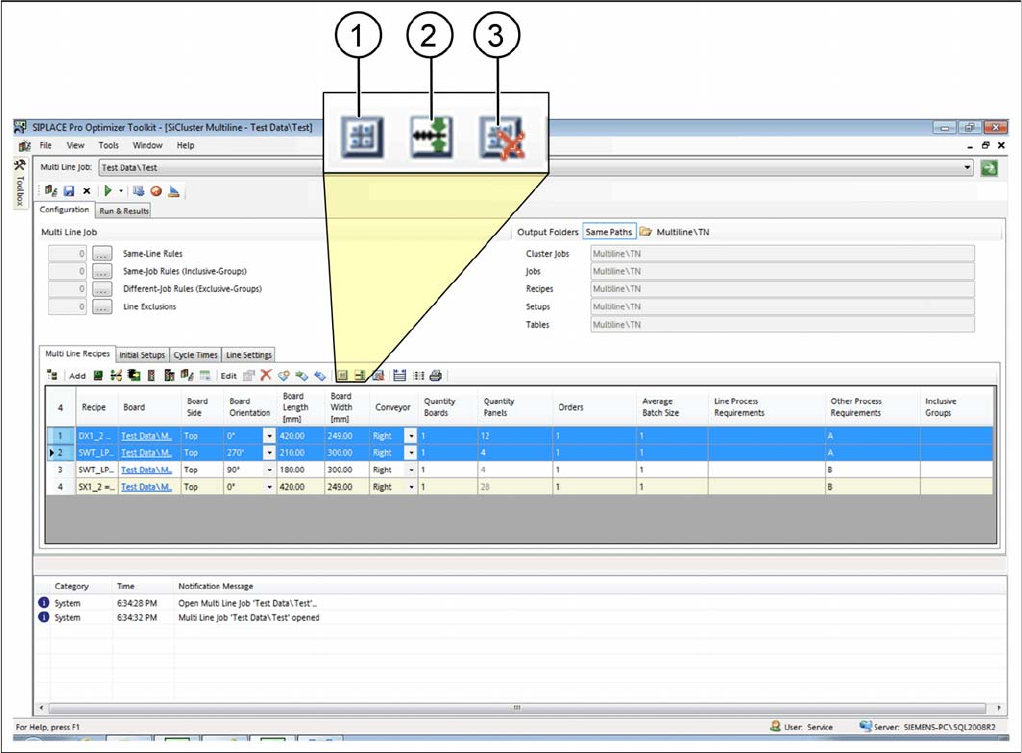Click the ellipsis button for Same-Line Rules
Image resolution: width=1022 pixels, height=753 pixels.
102,254
